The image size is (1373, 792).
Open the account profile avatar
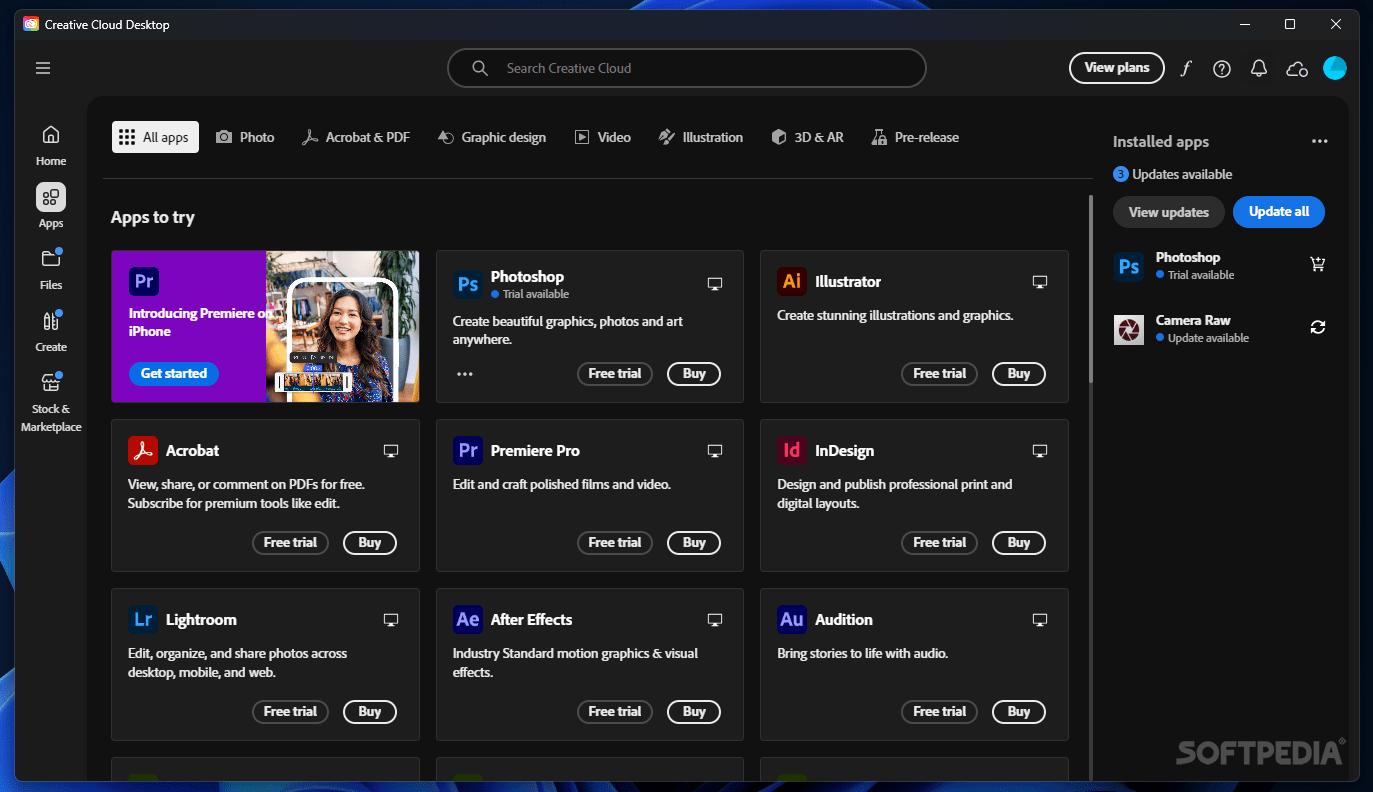click(1335, 68)
